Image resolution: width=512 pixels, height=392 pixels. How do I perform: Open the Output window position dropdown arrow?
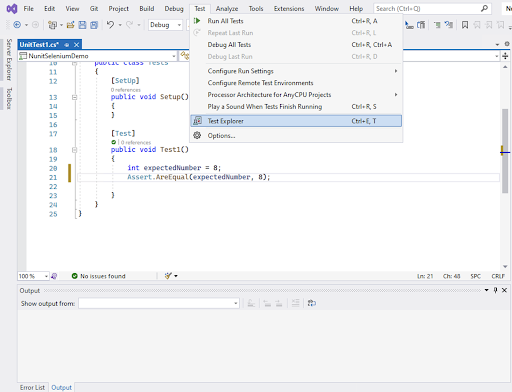click(487, 290)
